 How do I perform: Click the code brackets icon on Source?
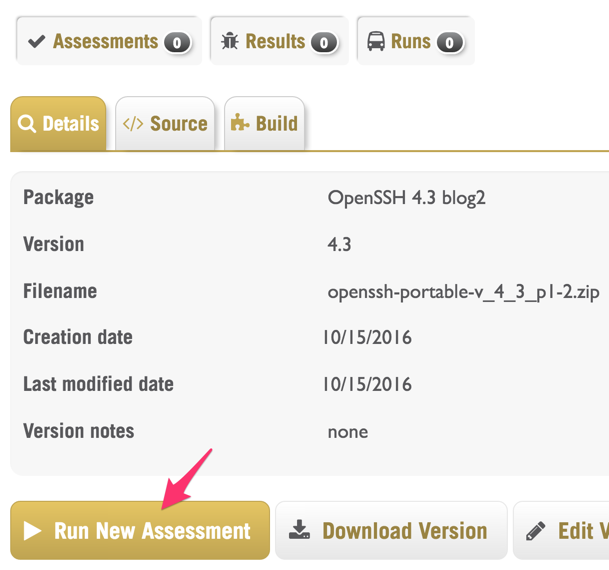pyautogui.click(x=133, y=124)
